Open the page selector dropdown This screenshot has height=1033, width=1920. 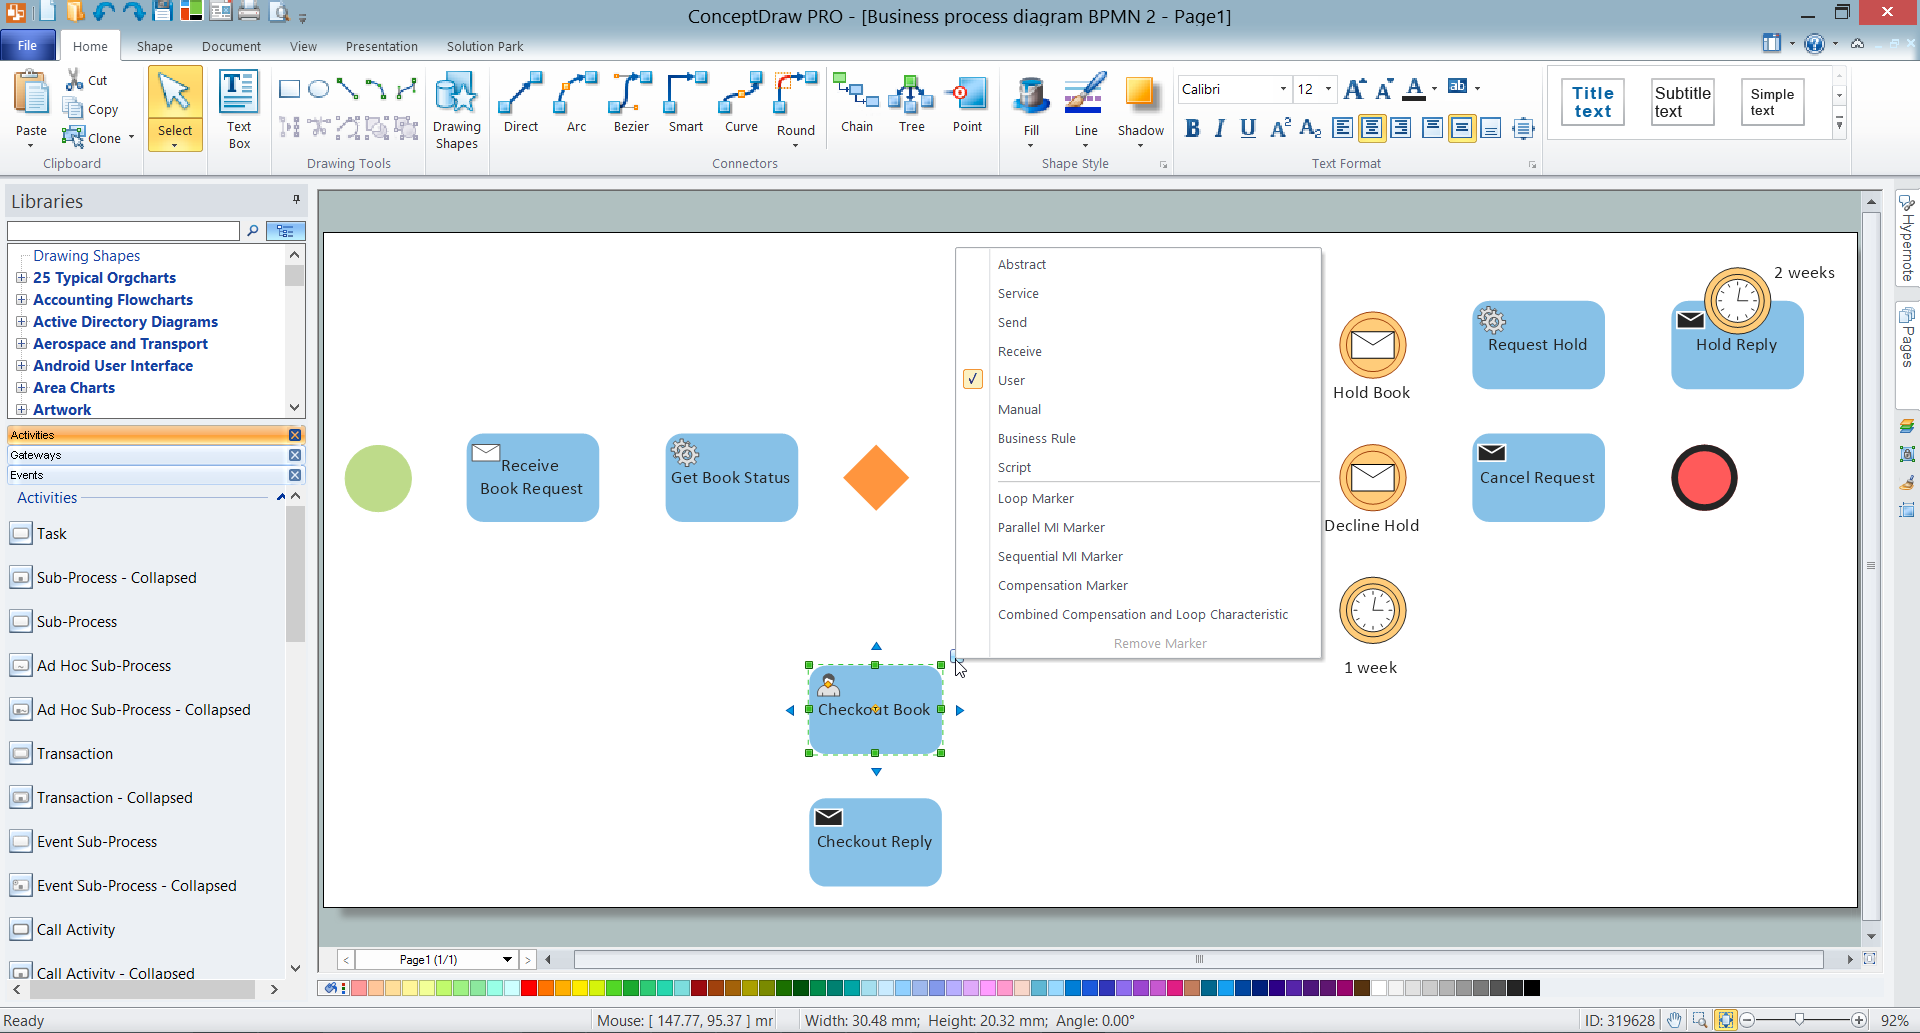coord(507,960)
